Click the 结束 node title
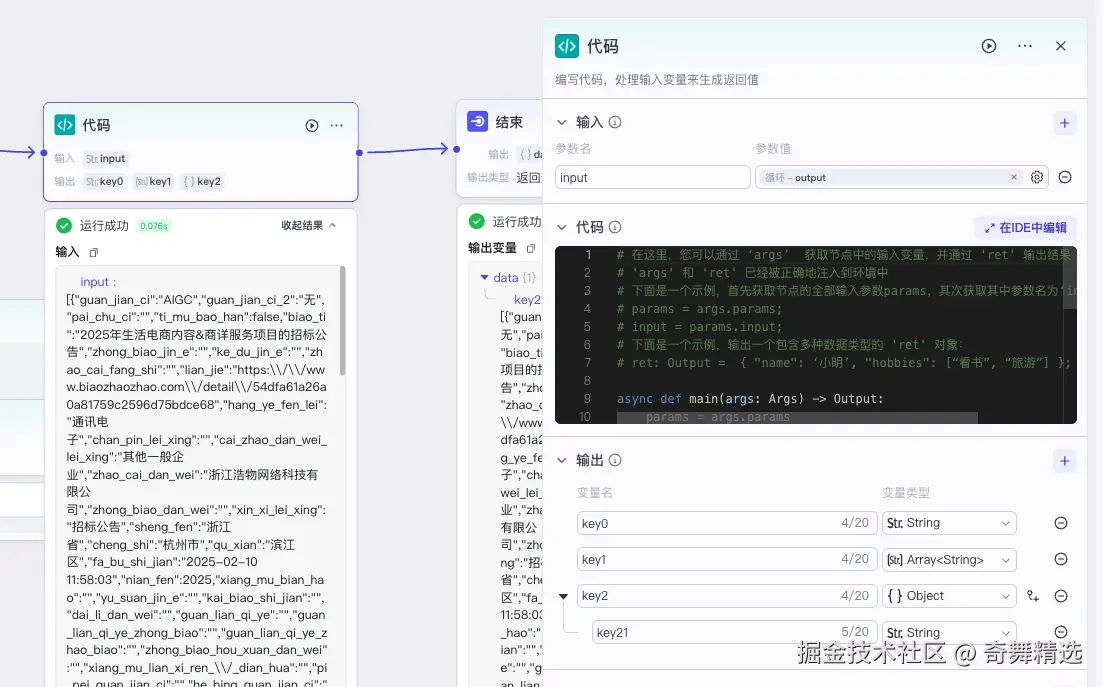The width and height of the screenshot is (1103, 687). point(509,122)
